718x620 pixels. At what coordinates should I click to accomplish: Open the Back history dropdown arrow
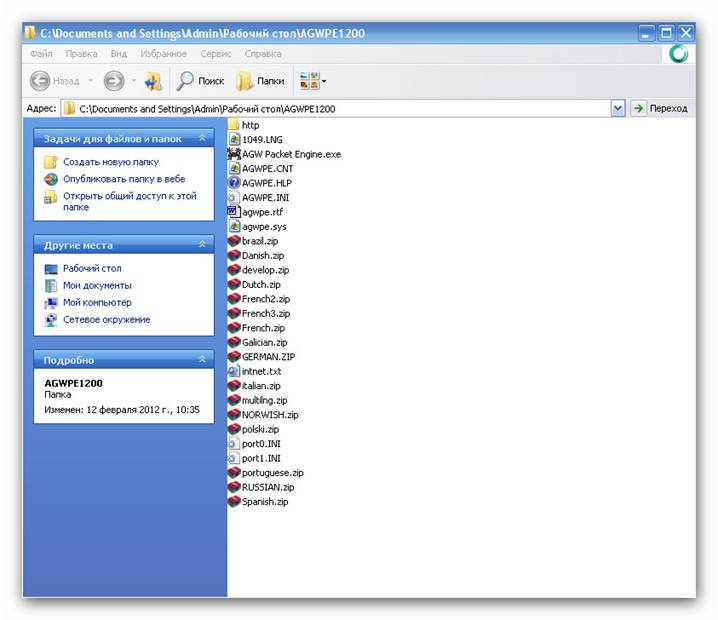[x=91, y=81]
